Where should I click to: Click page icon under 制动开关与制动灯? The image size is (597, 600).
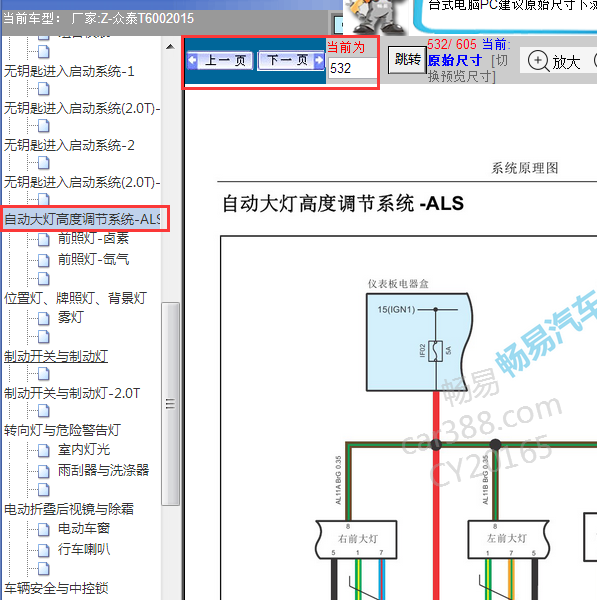pyautogui.click(x=44, y=373)
